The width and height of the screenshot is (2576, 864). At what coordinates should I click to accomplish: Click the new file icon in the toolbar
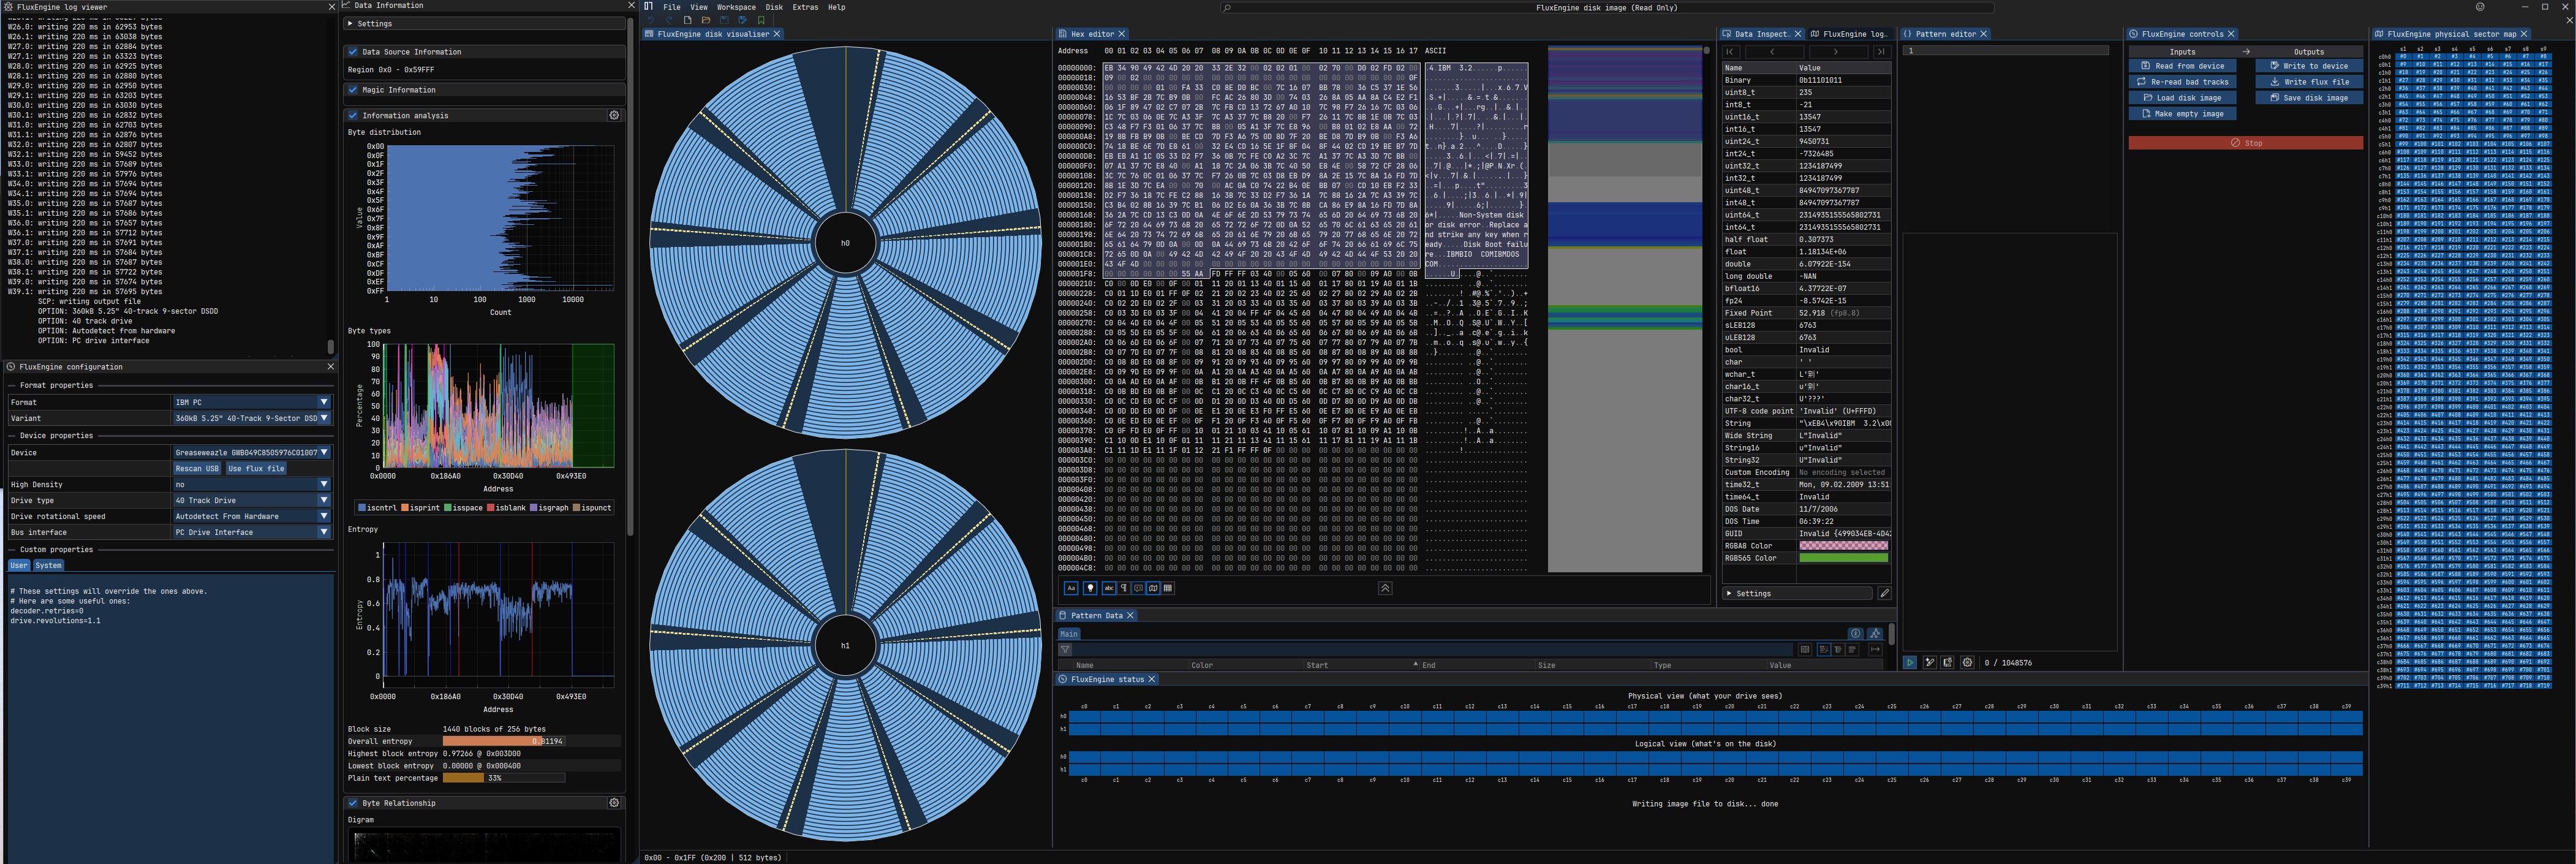click(688, 20)
